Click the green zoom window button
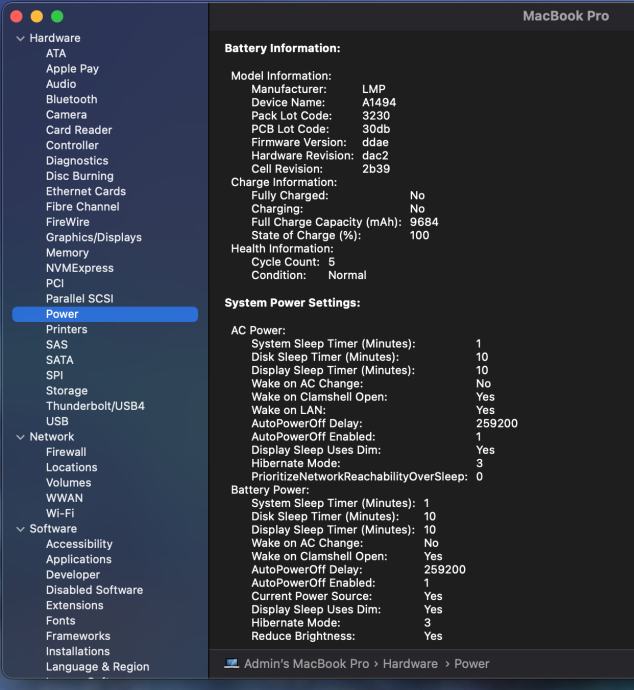This screenshot has height=690, width=634. 57,17
